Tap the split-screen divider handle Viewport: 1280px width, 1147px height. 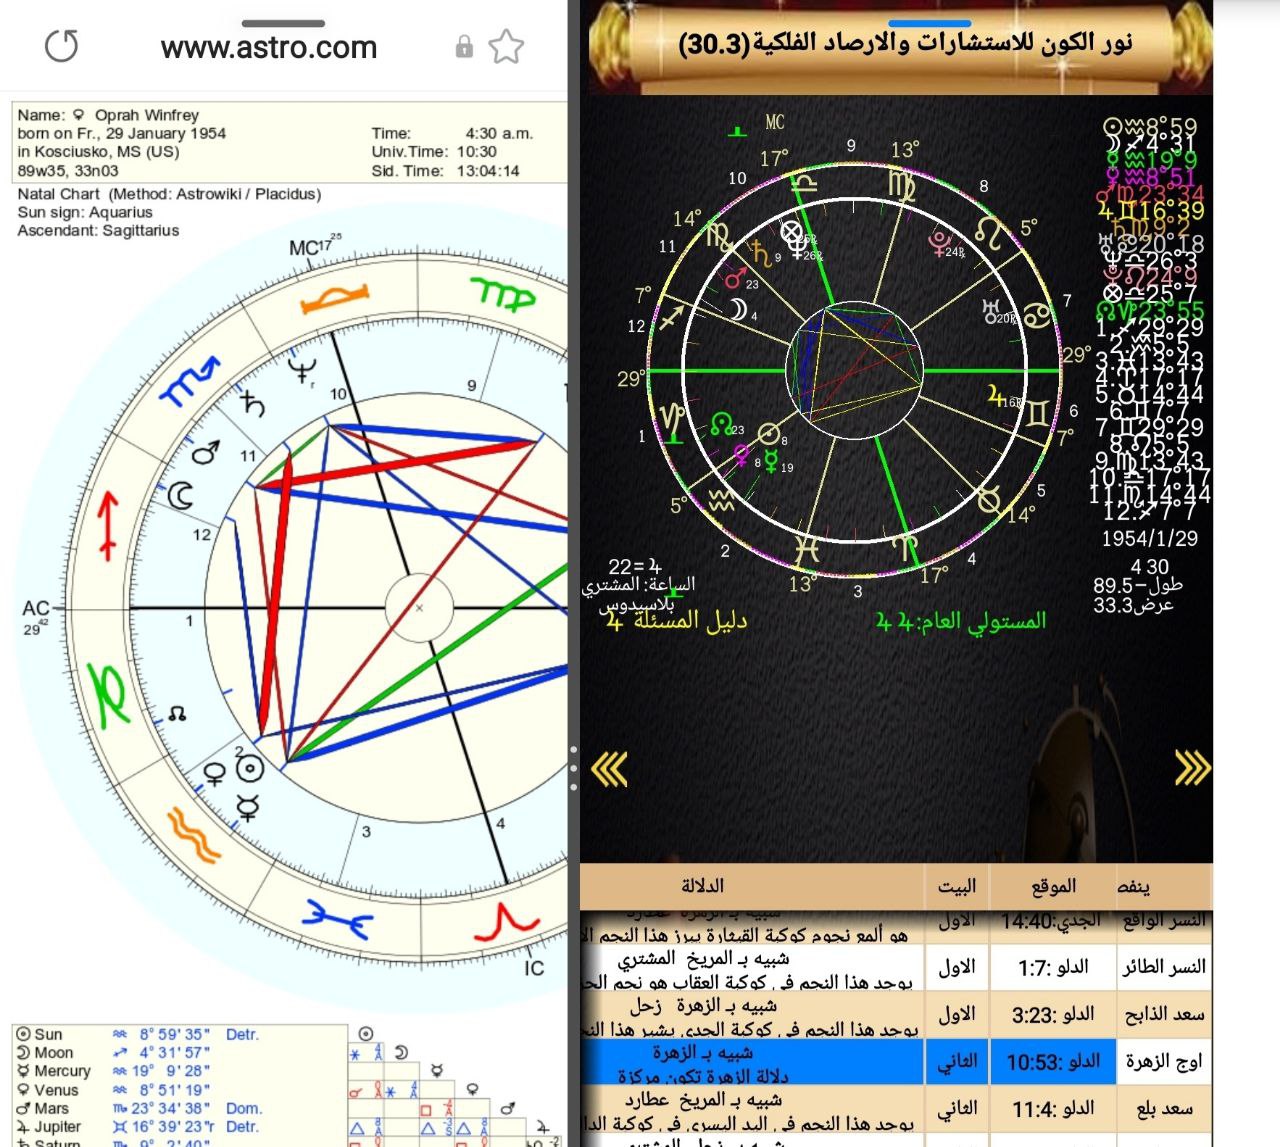coord(573,770)
